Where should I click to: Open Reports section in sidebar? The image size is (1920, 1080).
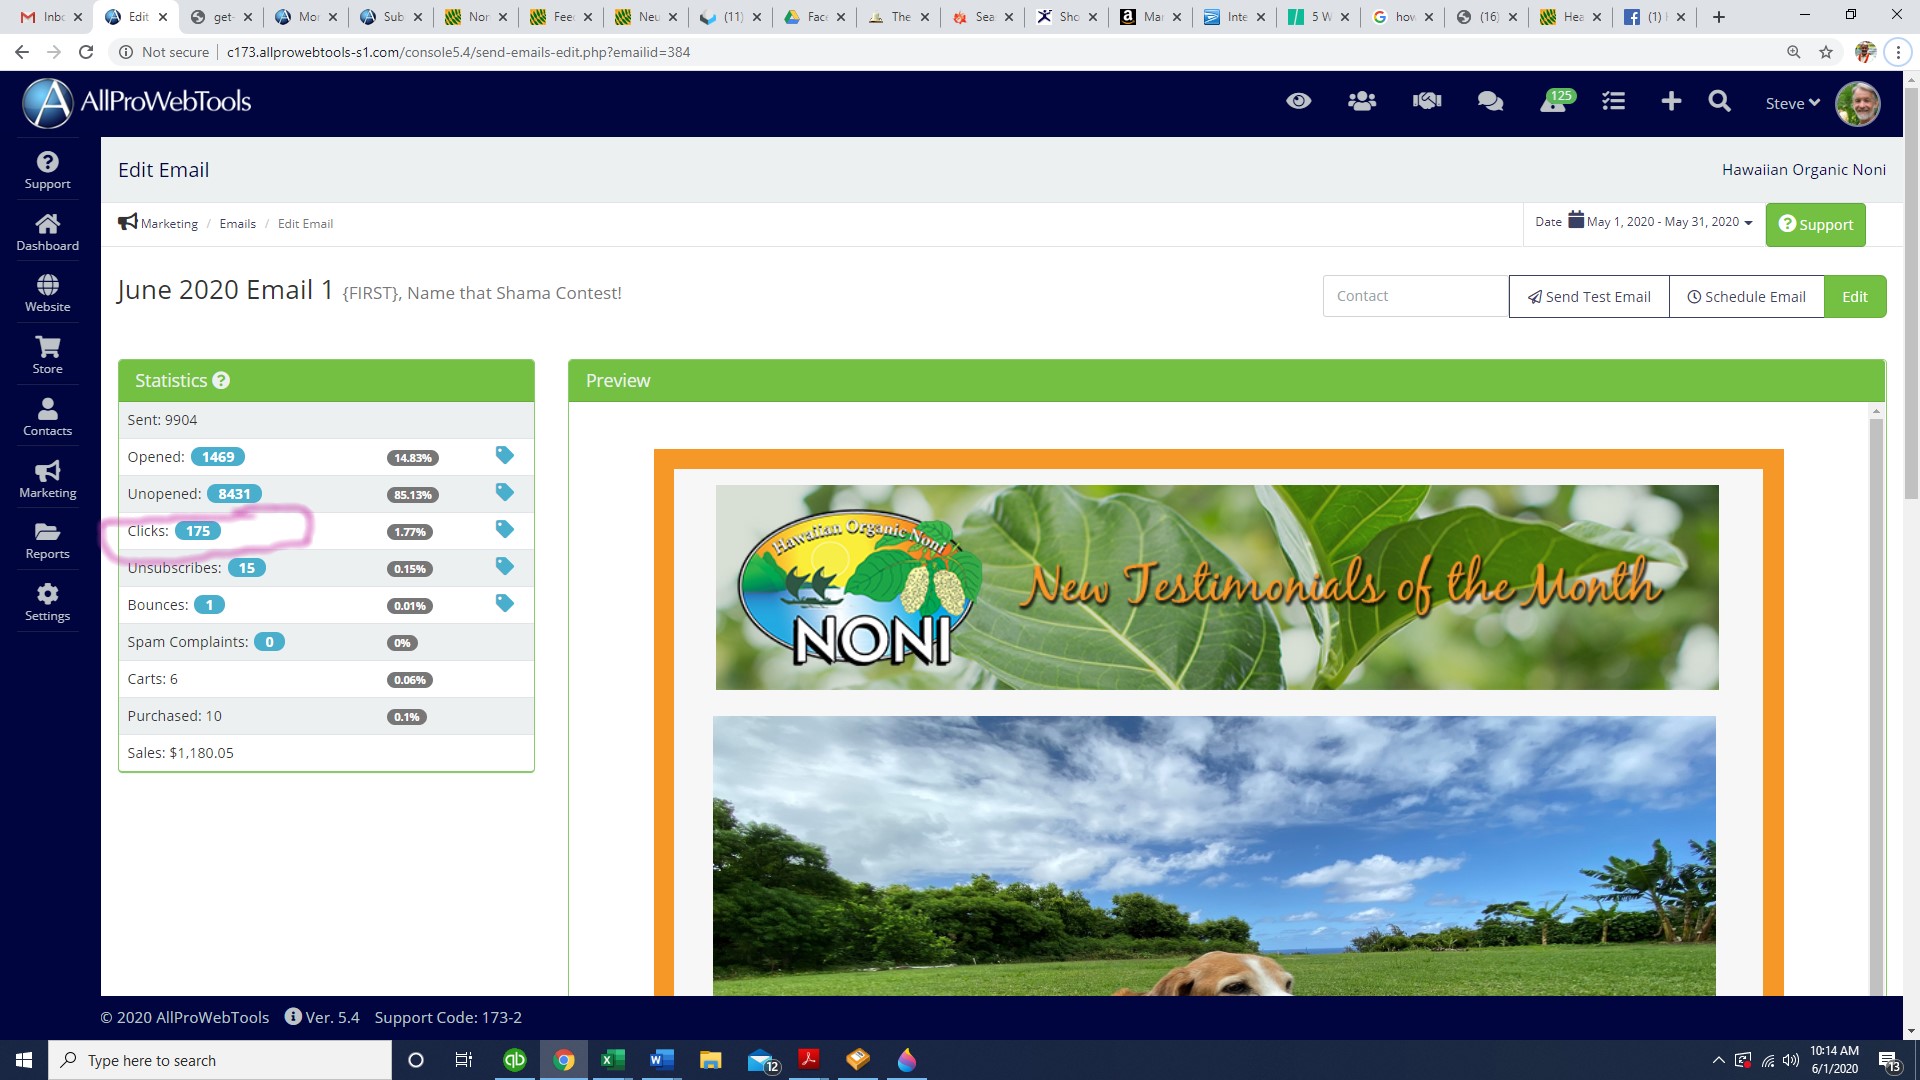47,540
